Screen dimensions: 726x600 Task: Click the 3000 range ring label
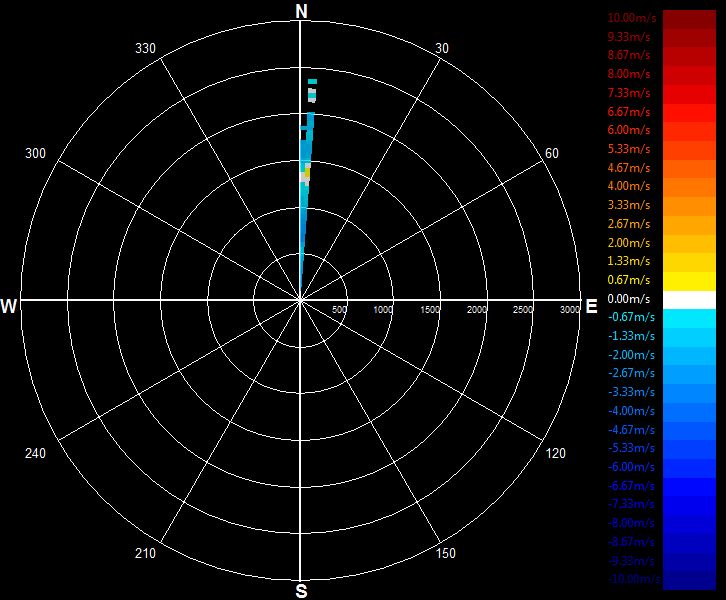tap(570, 310)
